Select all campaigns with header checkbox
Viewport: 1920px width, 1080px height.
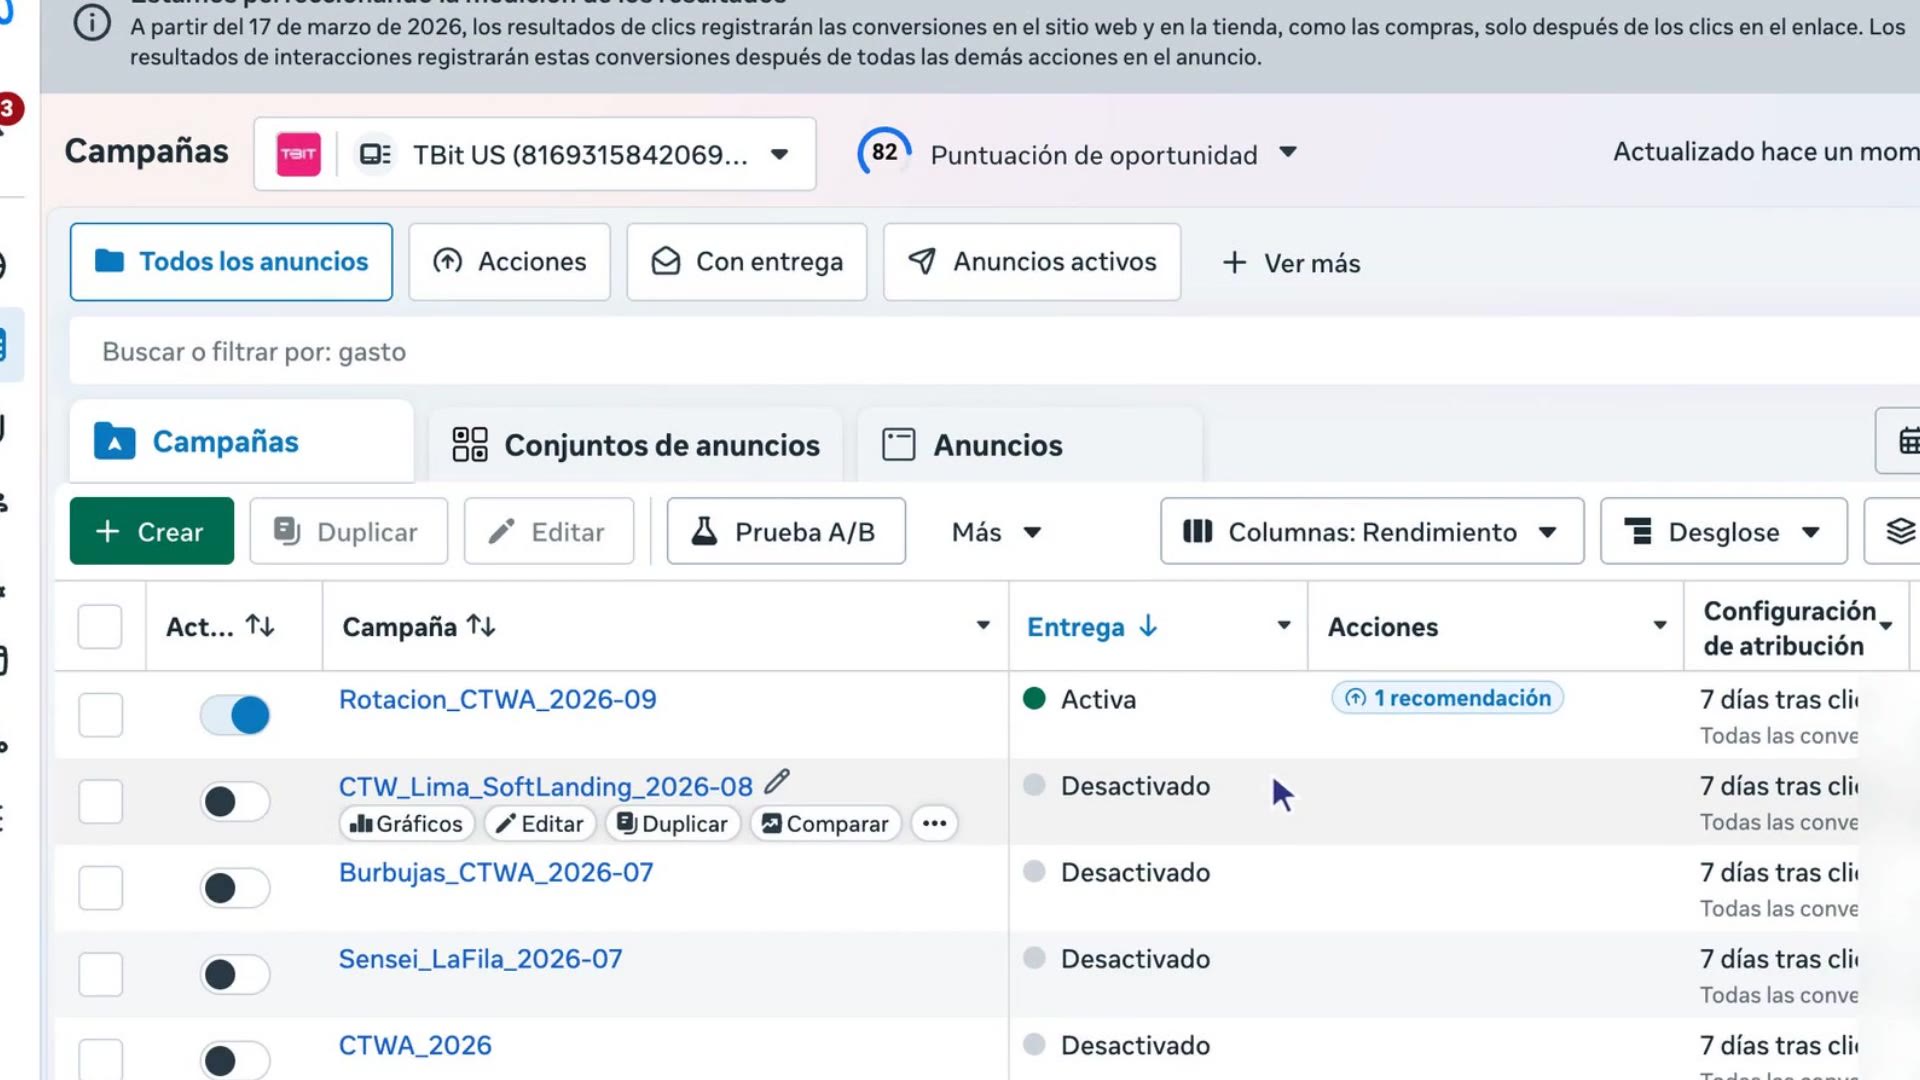[x=100, y=627]
